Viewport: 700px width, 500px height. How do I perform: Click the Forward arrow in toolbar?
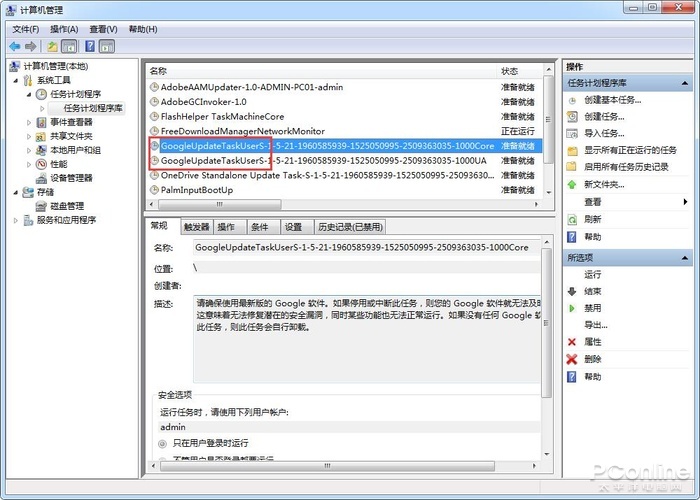pyautogui.click(x=30, y=46)
